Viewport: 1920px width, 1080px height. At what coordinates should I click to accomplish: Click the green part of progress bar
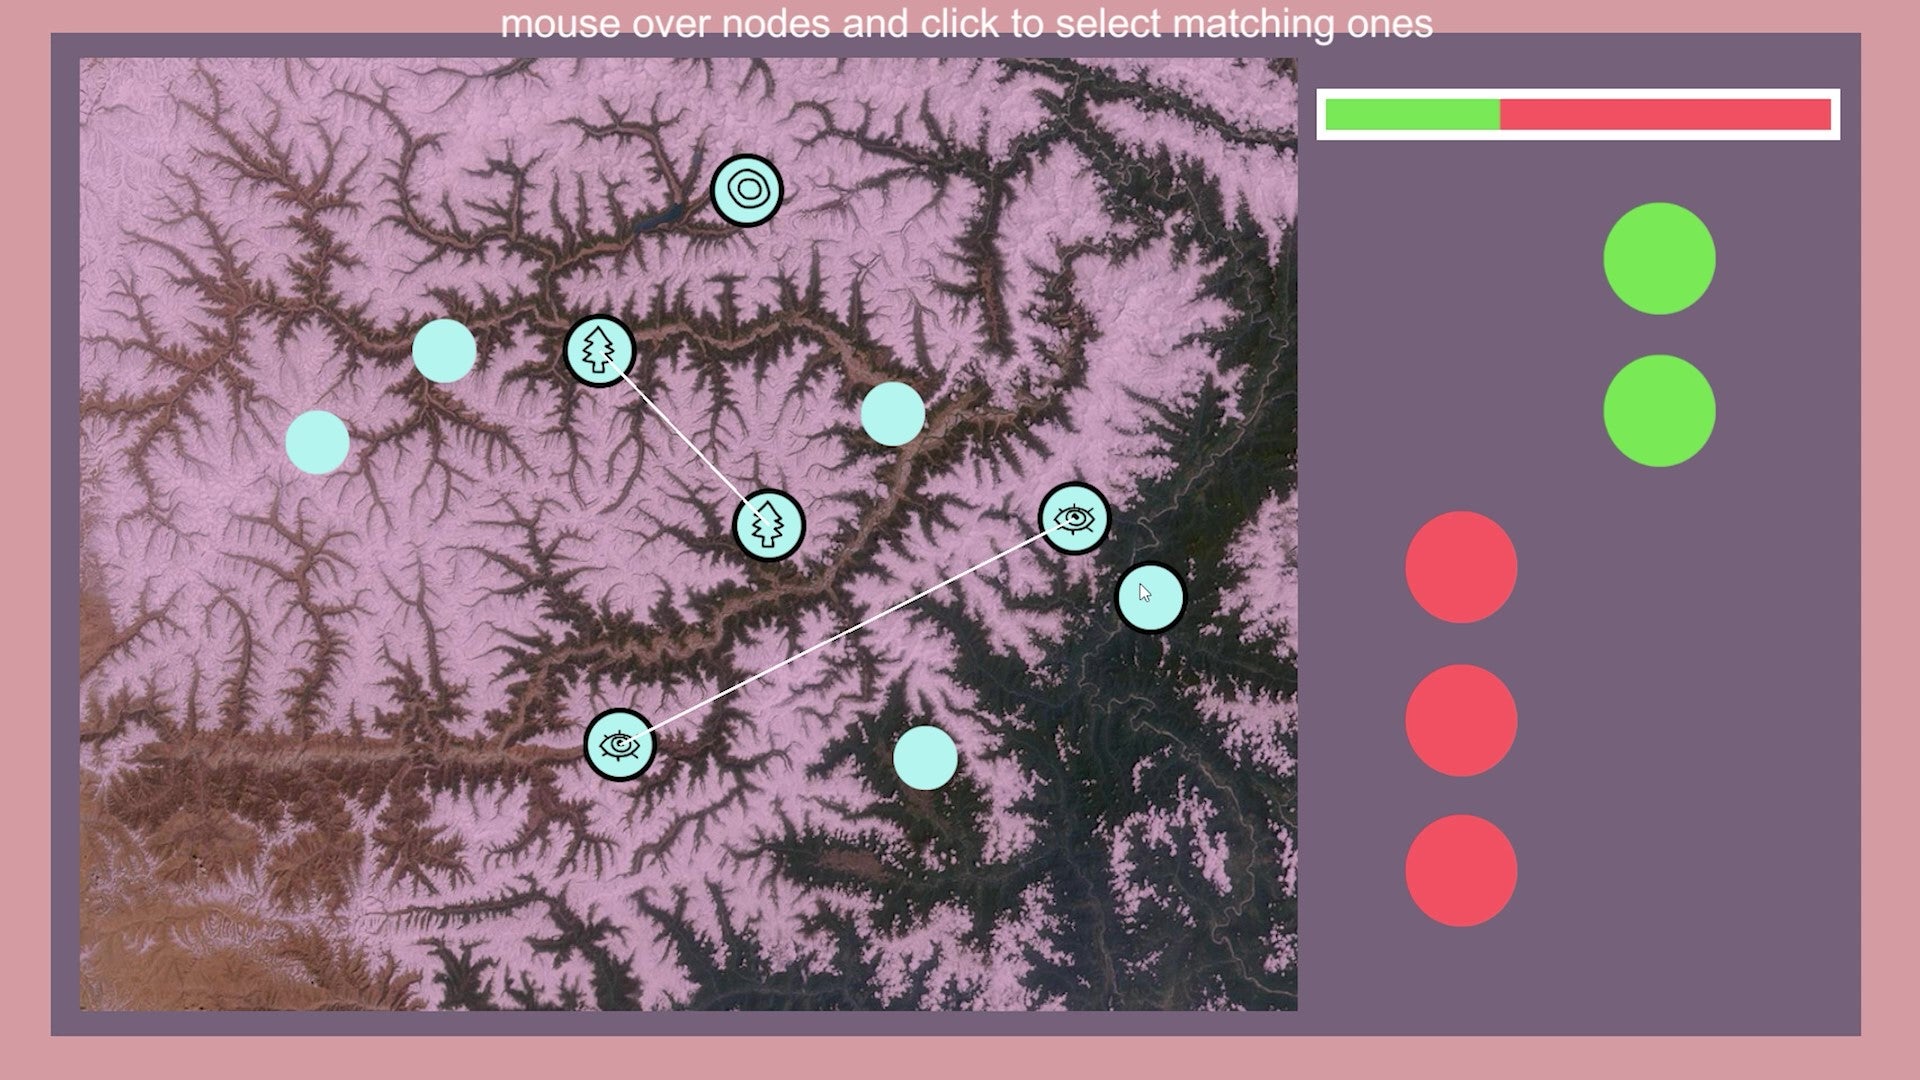click(1411, 115)
